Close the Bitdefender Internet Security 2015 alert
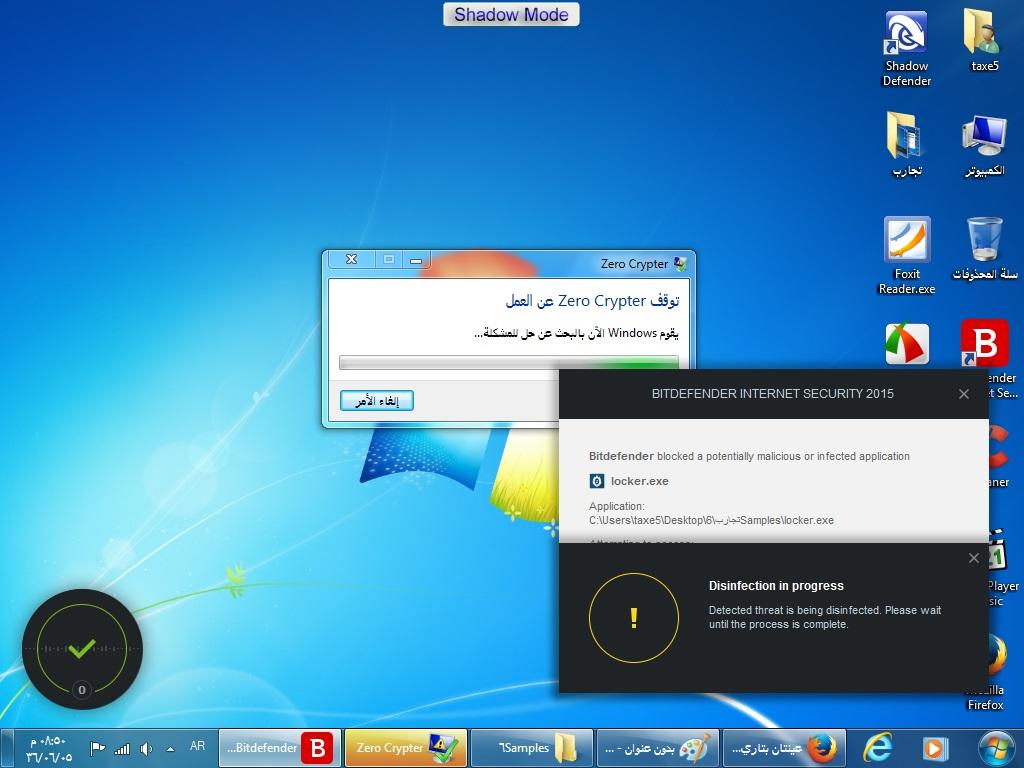This screenshot has height=768, width=1024. 963,394
